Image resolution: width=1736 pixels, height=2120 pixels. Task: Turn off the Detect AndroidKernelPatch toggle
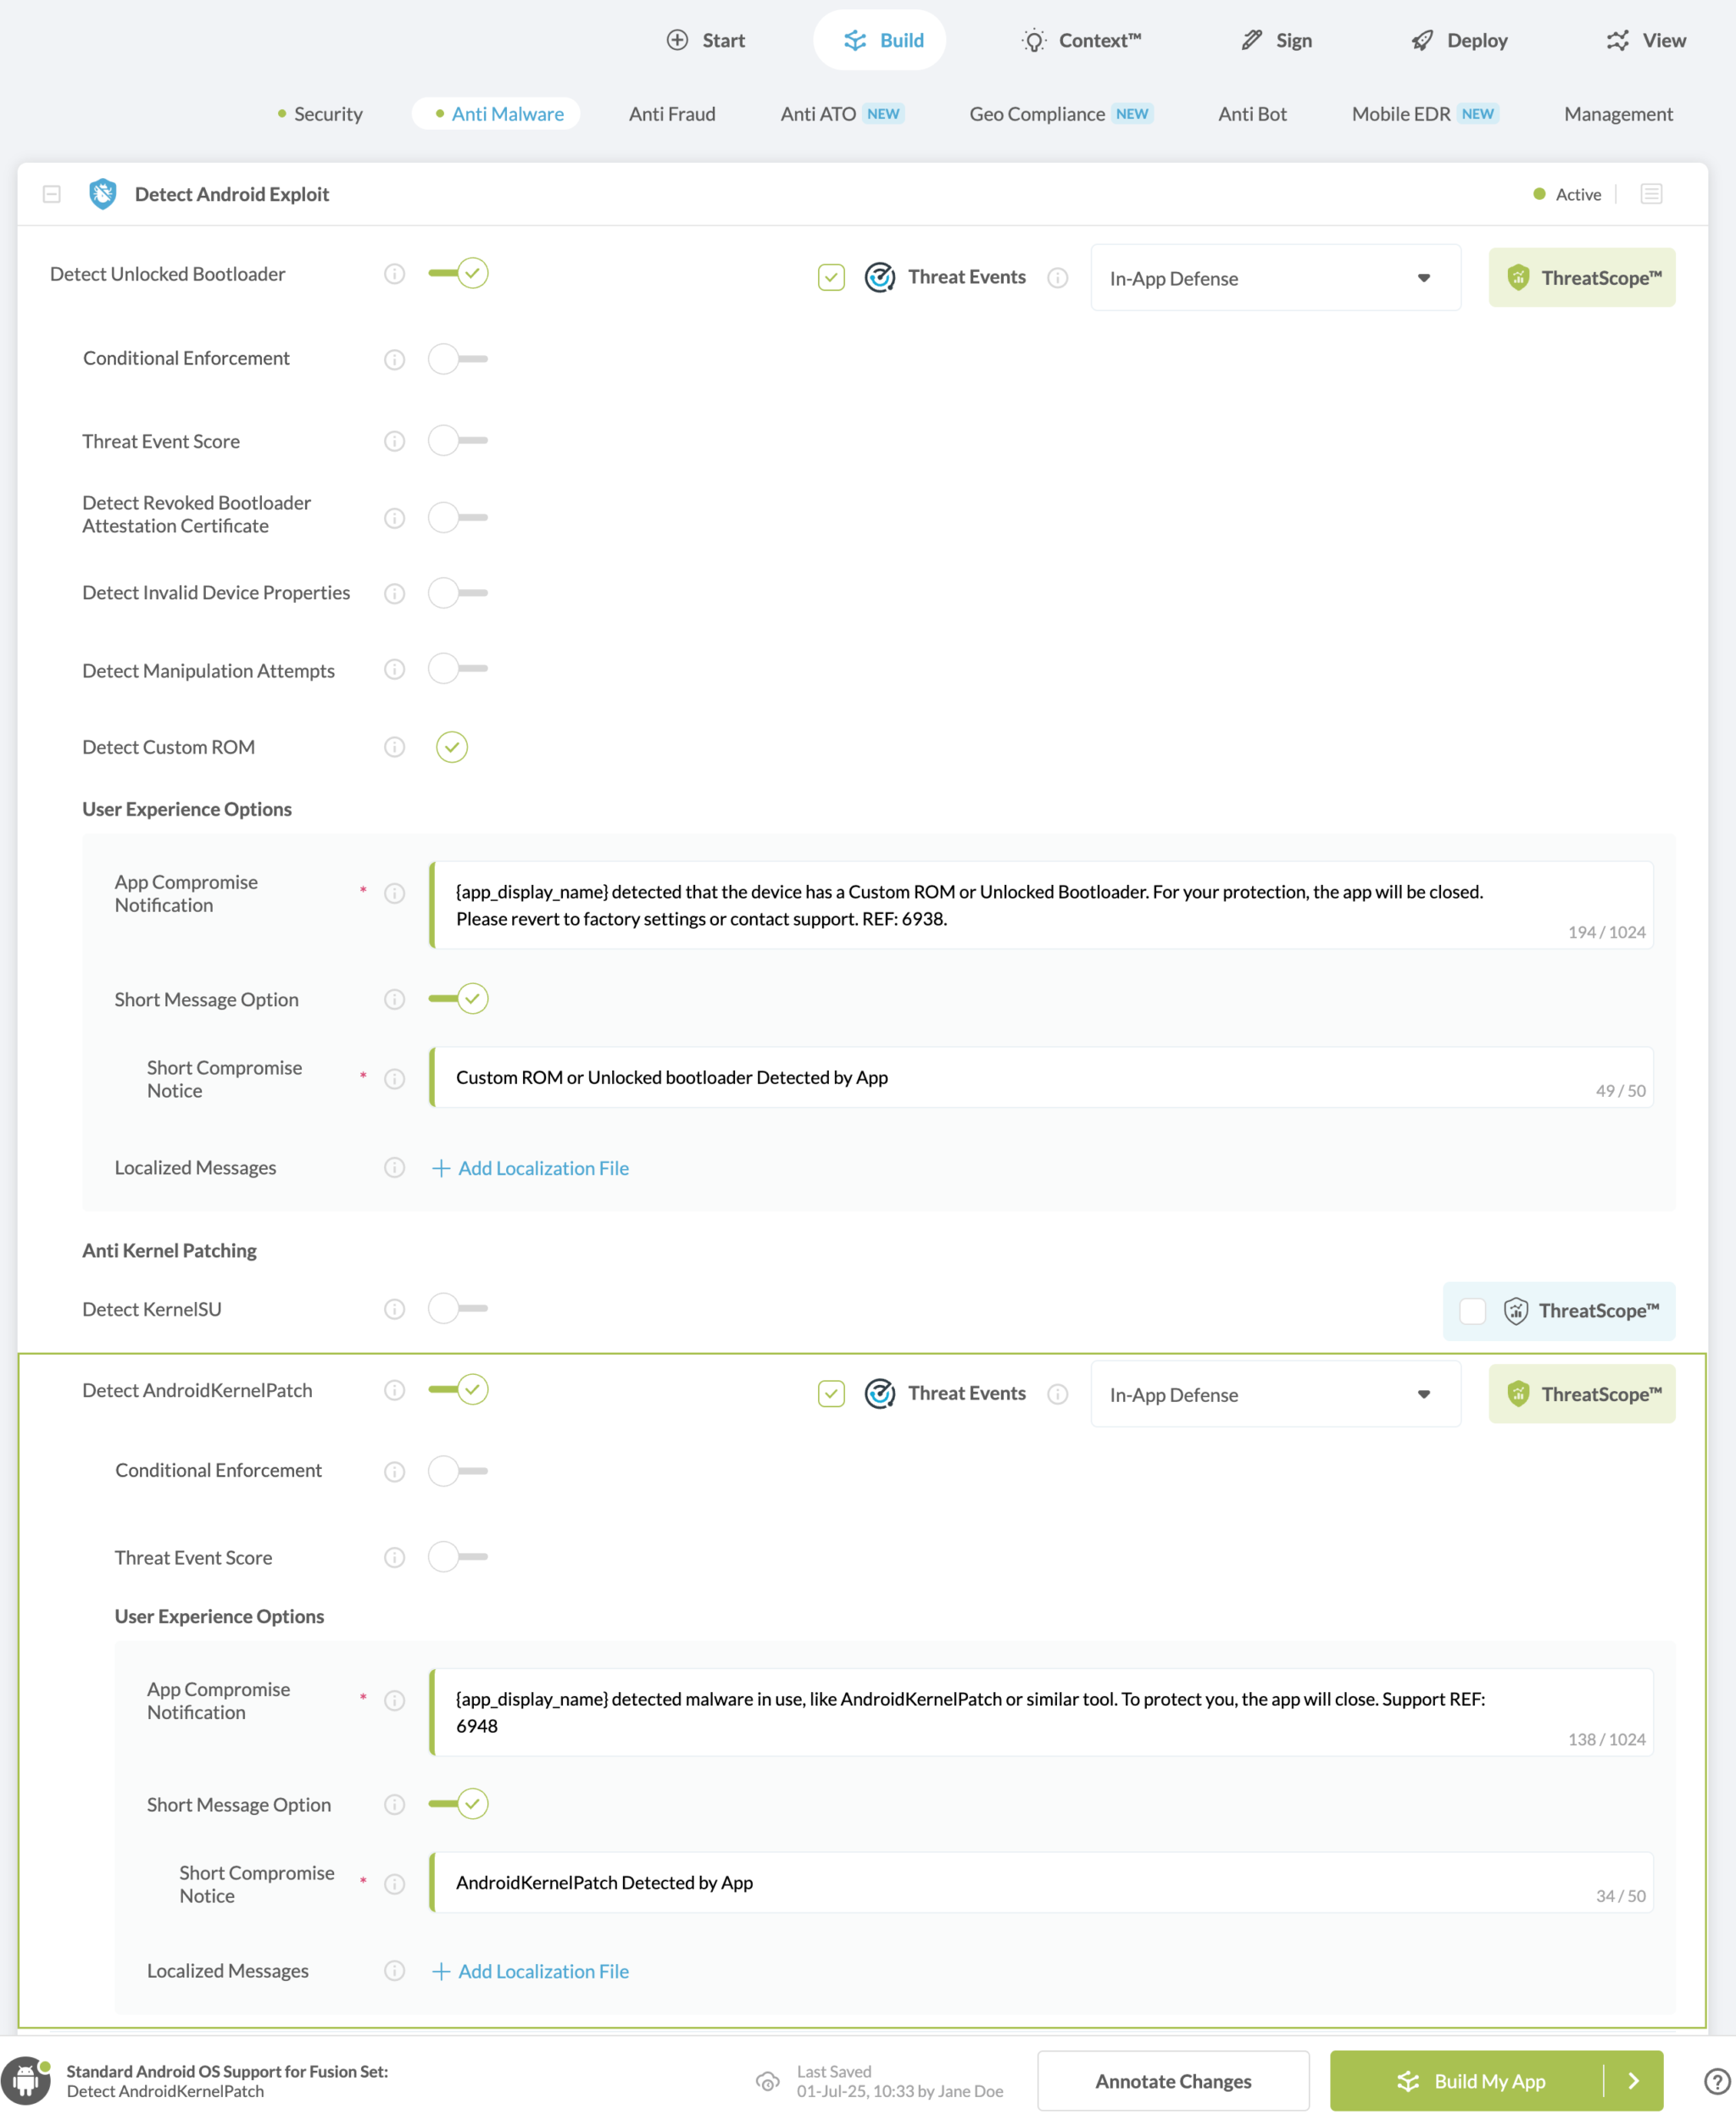pos(458,1389)
